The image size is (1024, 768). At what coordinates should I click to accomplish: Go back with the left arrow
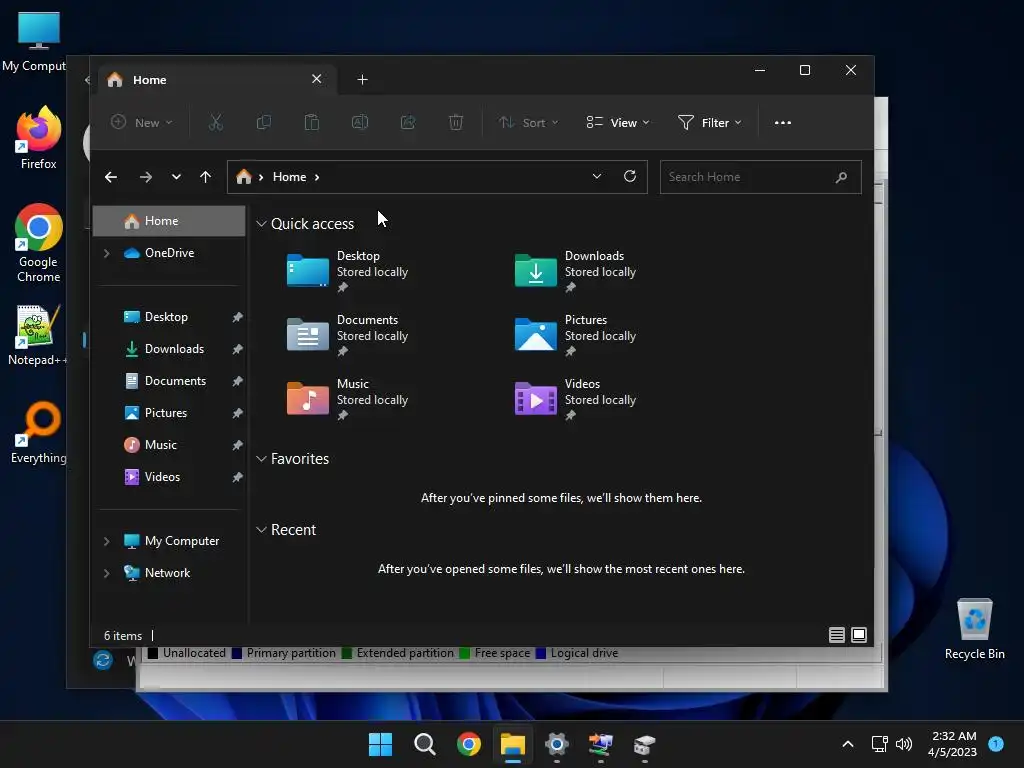111,177
